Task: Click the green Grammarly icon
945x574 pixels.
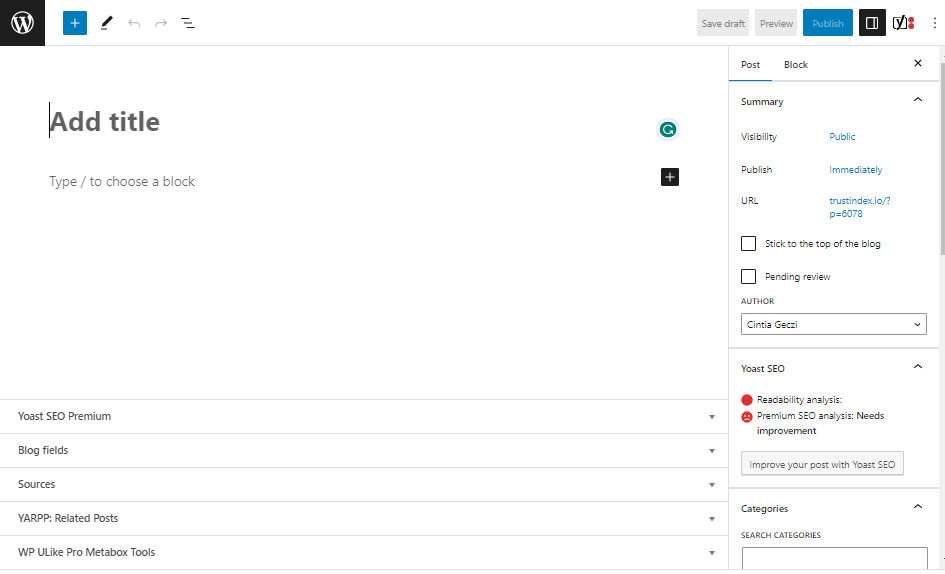Action: (x=668, y=129)
